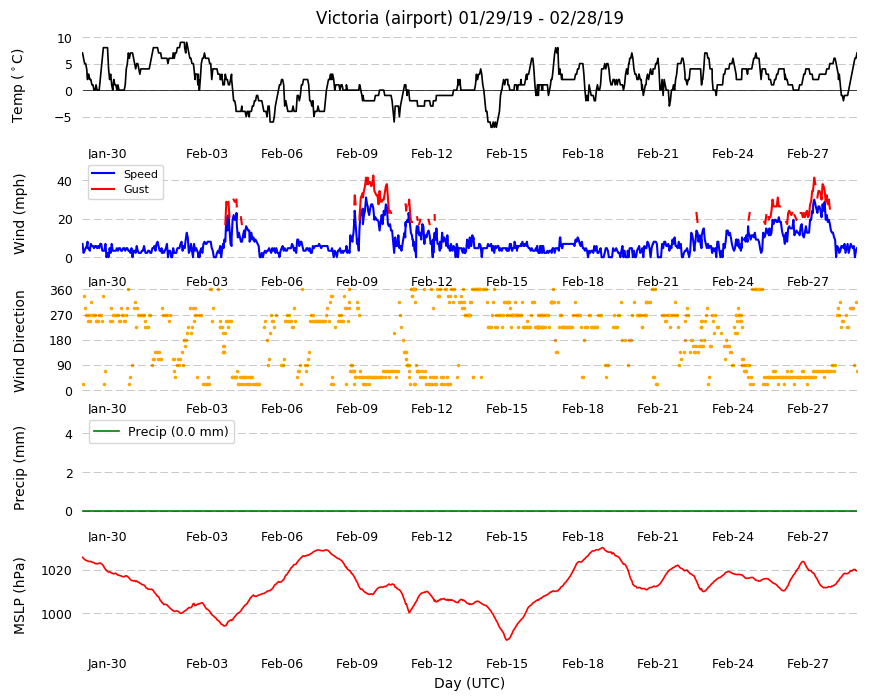Click the Precip (0.0 mm) legend label
This screenshot has width=870, height=700.
(x=178, y=432)
